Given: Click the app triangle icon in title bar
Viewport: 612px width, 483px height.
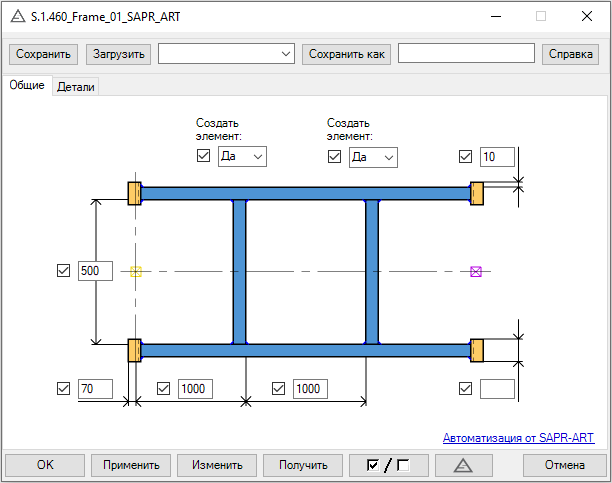Looking at the screenshot, I should pos(17,17).
